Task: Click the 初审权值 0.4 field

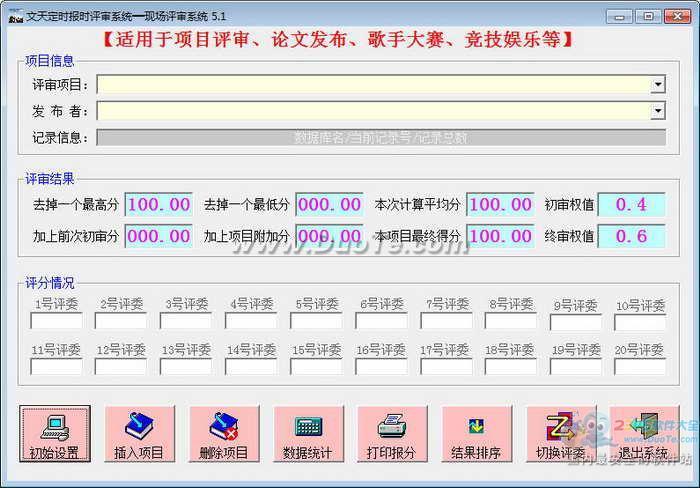Action: coord(631,204)
